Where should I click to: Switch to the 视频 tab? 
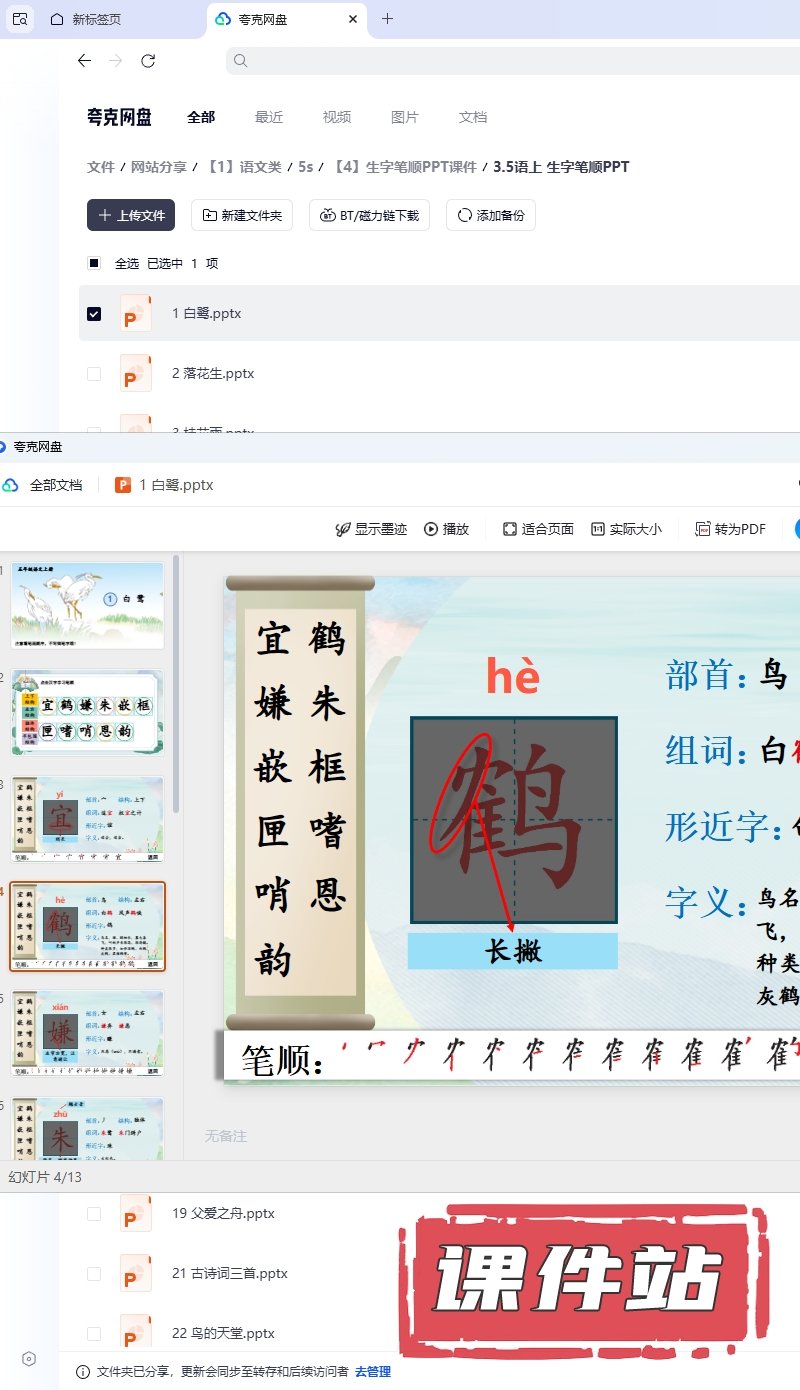pos(336,117)
